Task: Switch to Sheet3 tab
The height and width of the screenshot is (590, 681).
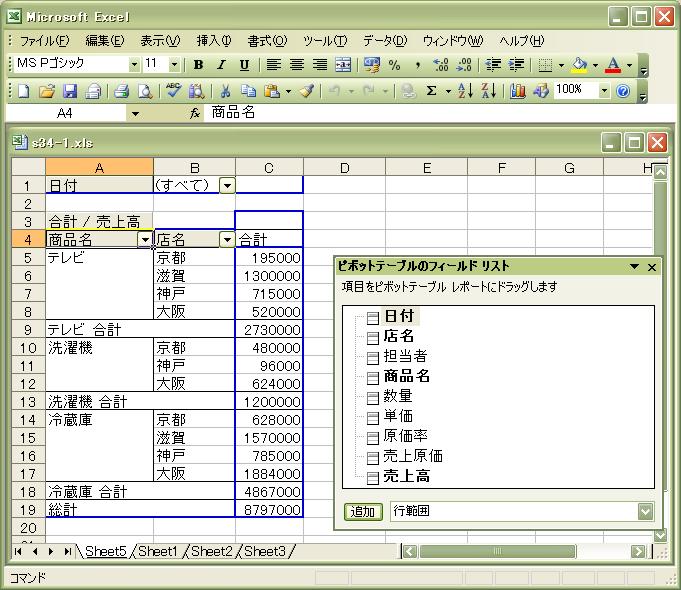Action: pyautogui.click(x=265, y=551)
